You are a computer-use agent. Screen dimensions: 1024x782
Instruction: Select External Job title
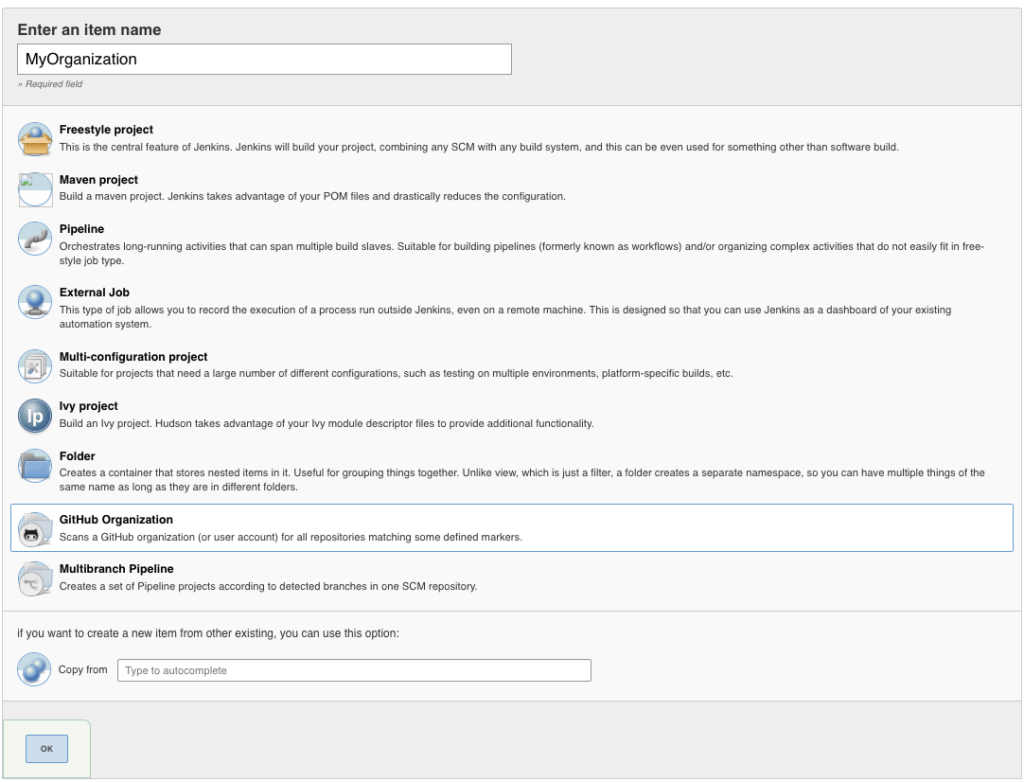94,292
